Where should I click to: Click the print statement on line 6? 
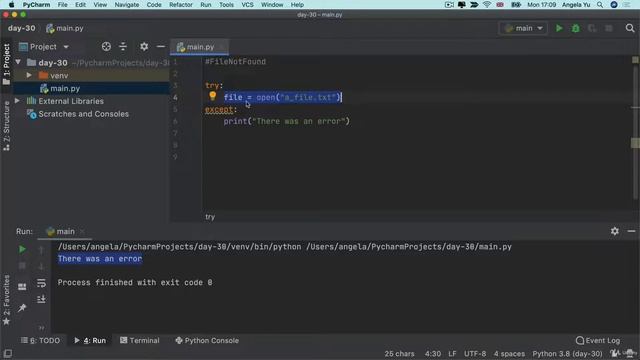click(287, 121)
